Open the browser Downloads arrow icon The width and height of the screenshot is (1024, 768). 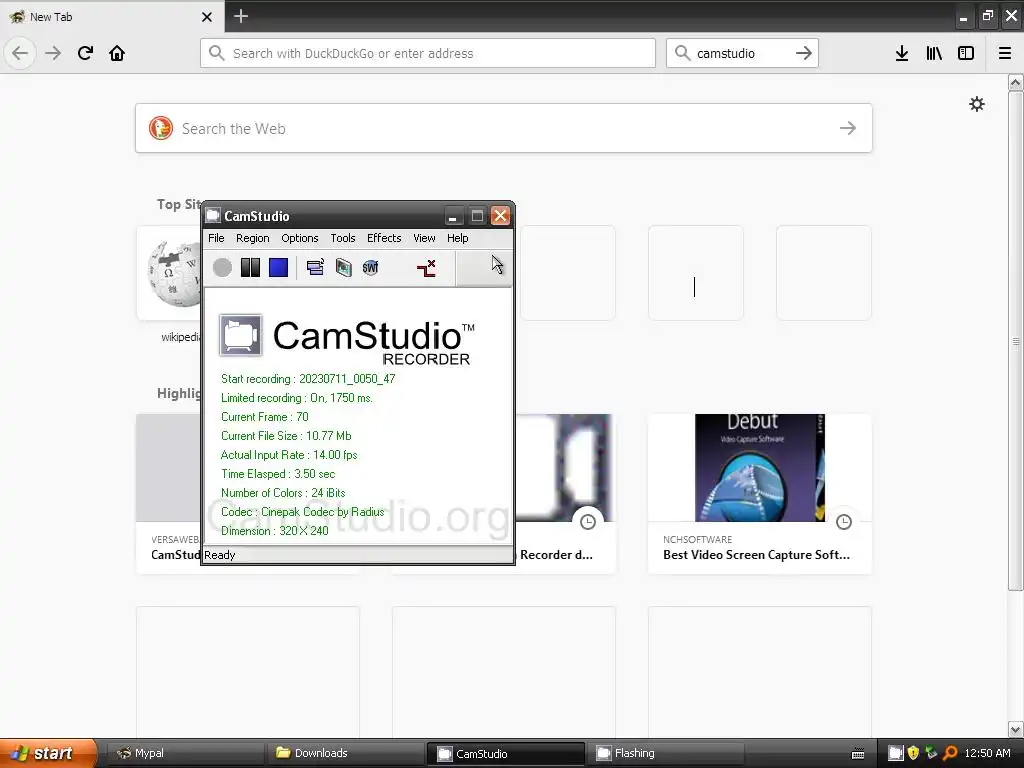pos(902,53)
